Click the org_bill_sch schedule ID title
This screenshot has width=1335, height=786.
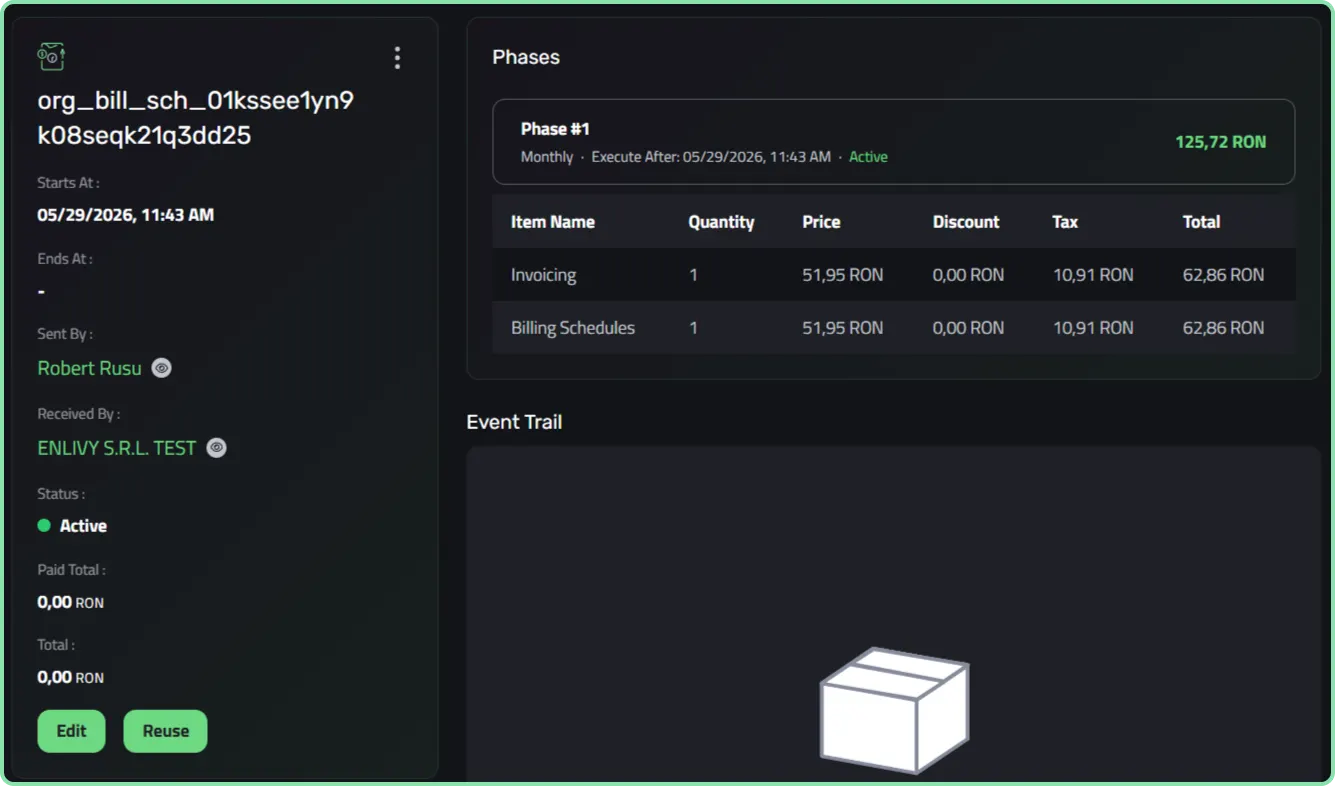[195, 118]
